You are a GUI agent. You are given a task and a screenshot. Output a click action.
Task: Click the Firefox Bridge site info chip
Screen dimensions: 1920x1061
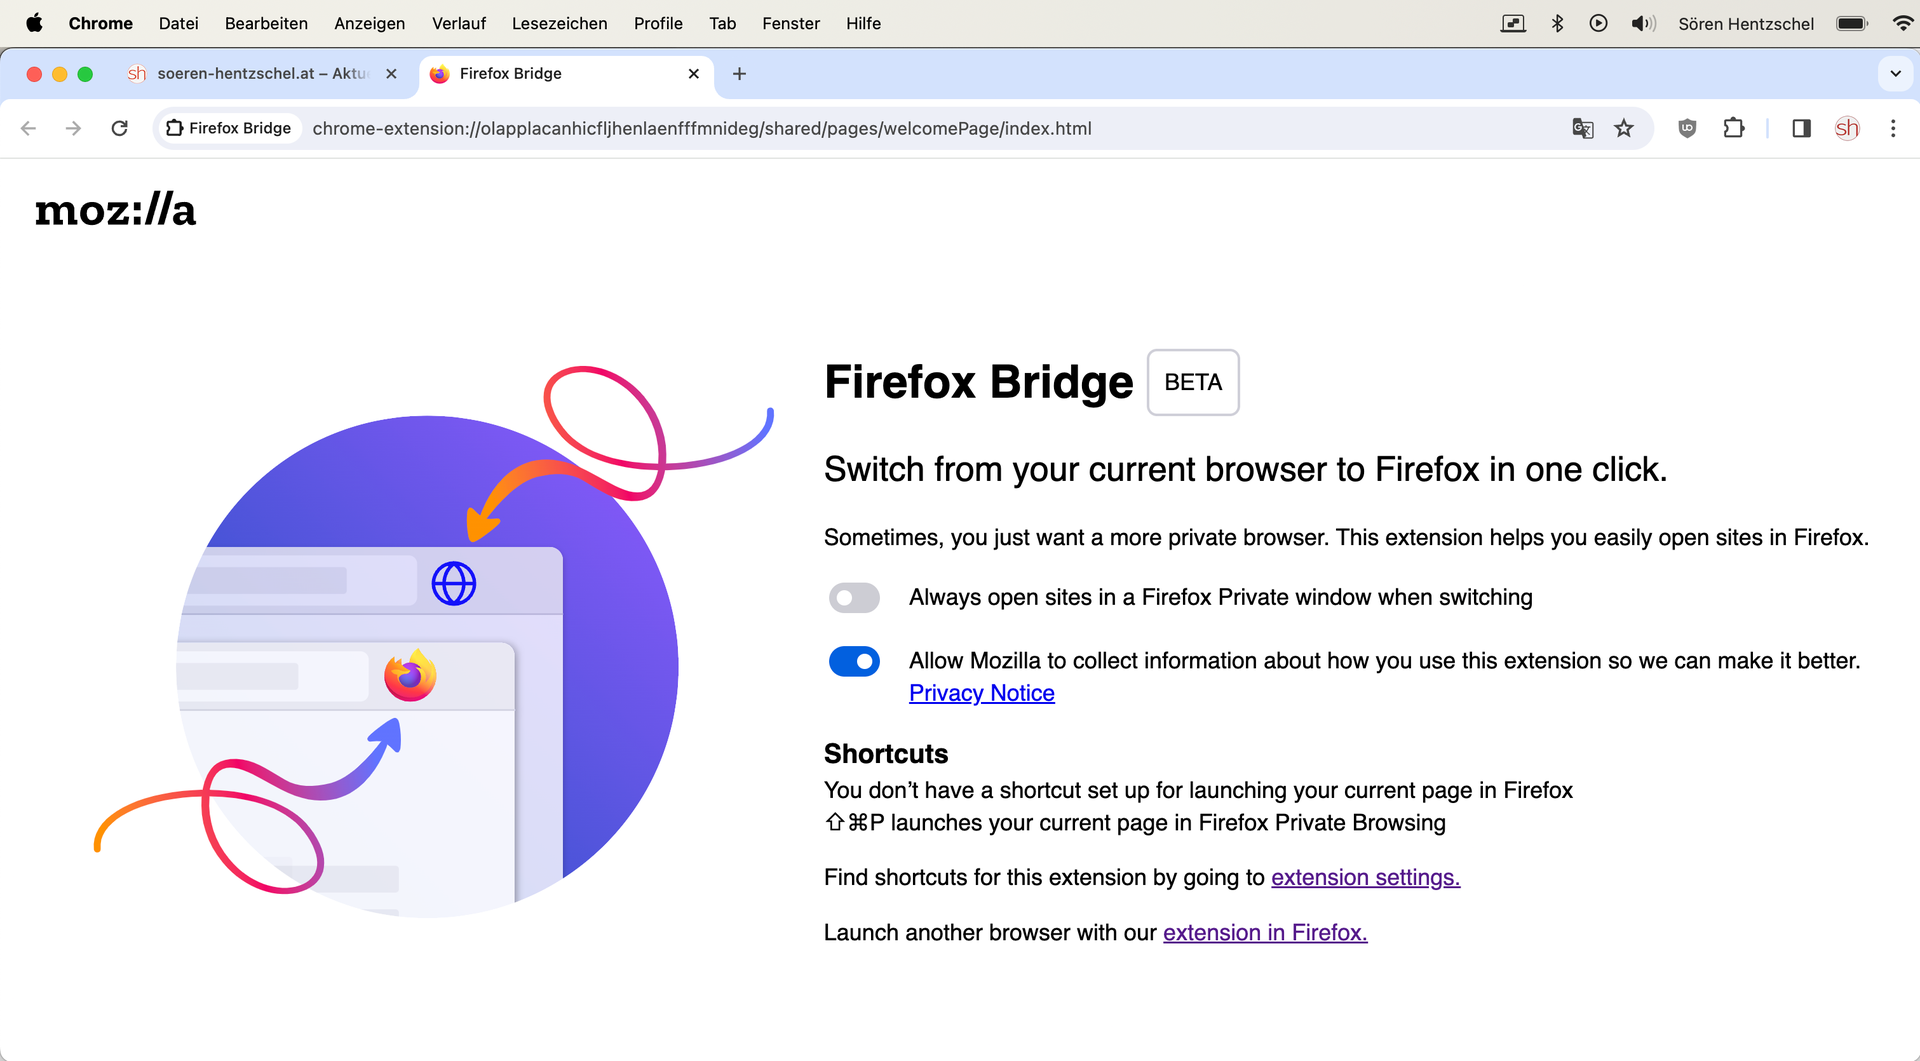(229, 128)
